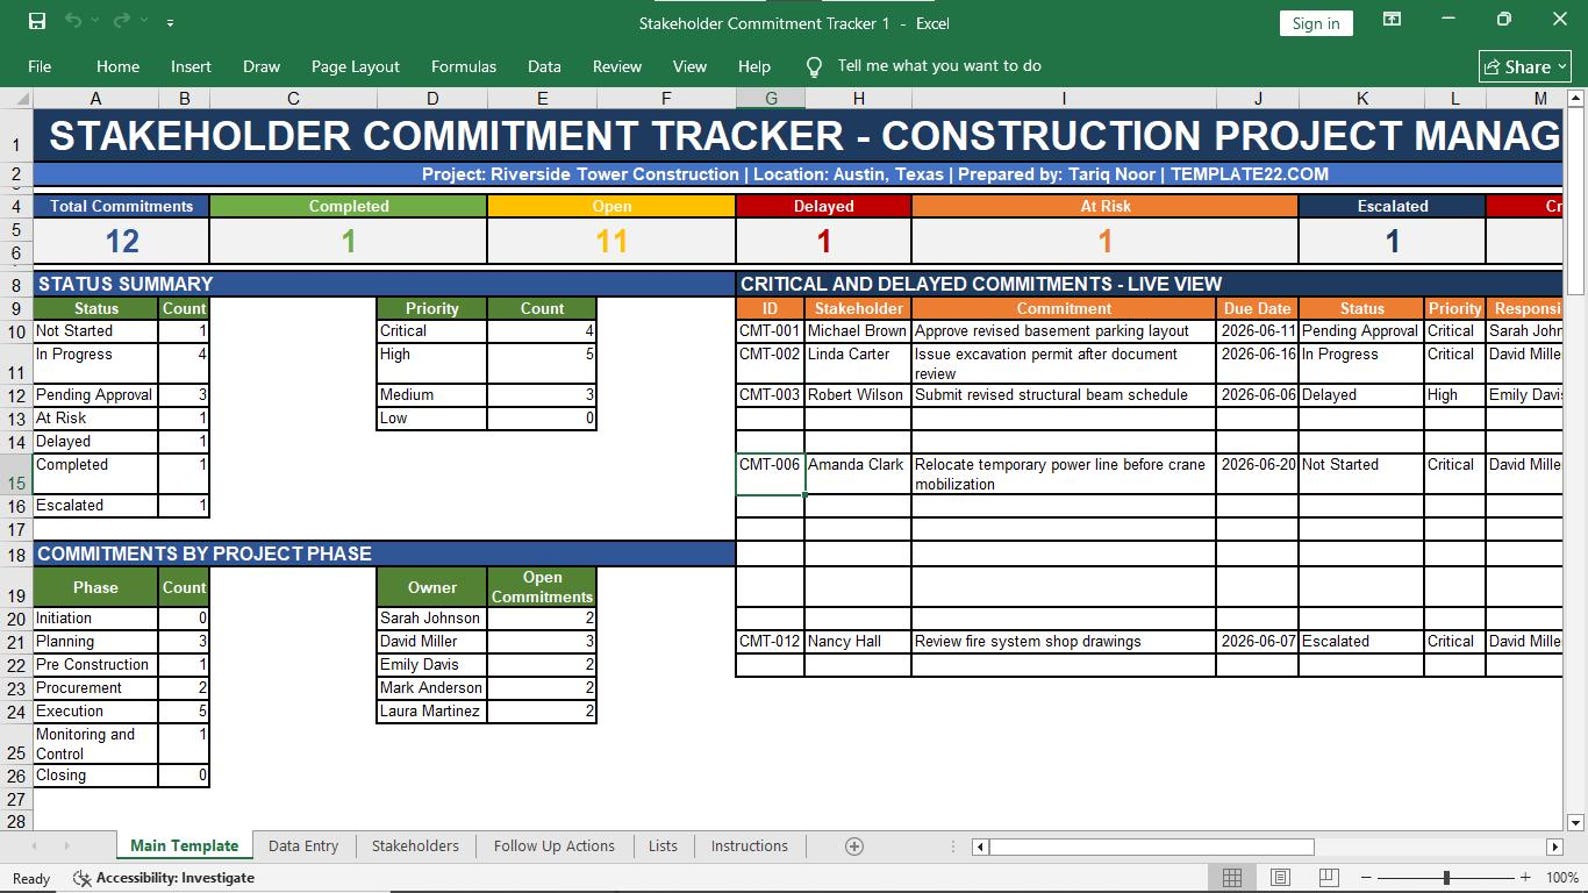Open the Formulas ribbon tab

(463, 66)
